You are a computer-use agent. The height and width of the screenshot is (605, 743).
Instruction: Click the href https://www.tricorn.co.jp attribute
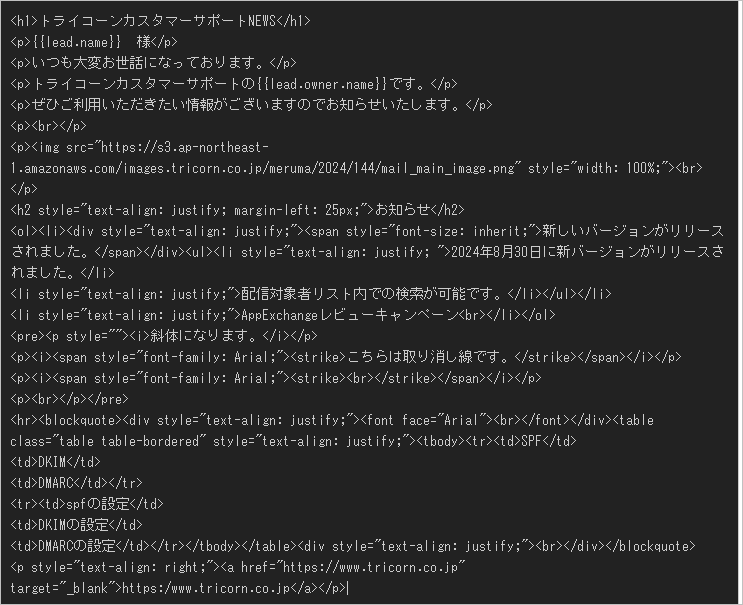pos(346,567)
